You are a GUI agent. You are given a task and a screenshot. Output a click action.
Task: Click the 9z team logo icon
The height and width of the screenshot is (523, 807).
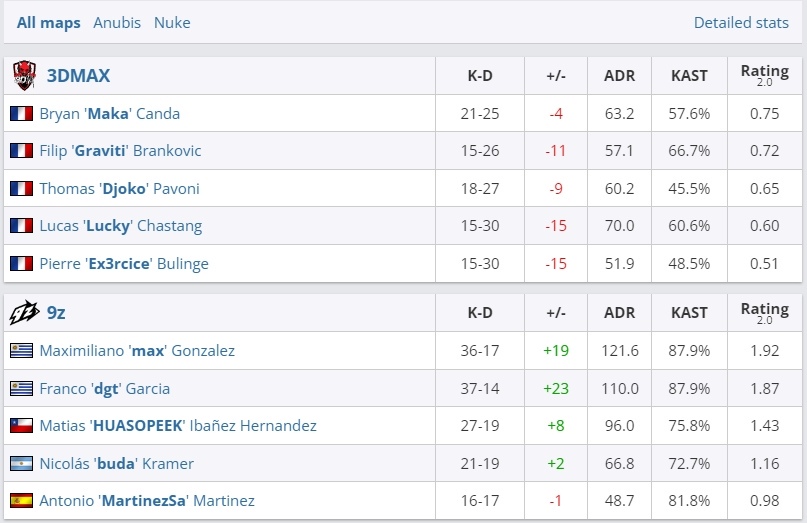(24, 312)
